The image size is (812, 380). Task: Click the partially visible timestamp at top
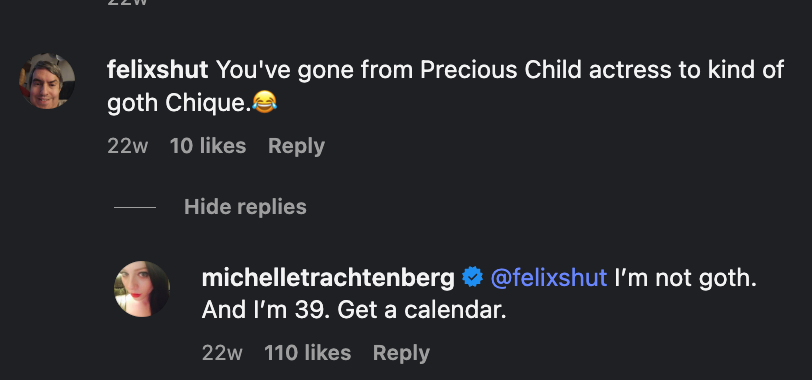click(x=127, y=3)
